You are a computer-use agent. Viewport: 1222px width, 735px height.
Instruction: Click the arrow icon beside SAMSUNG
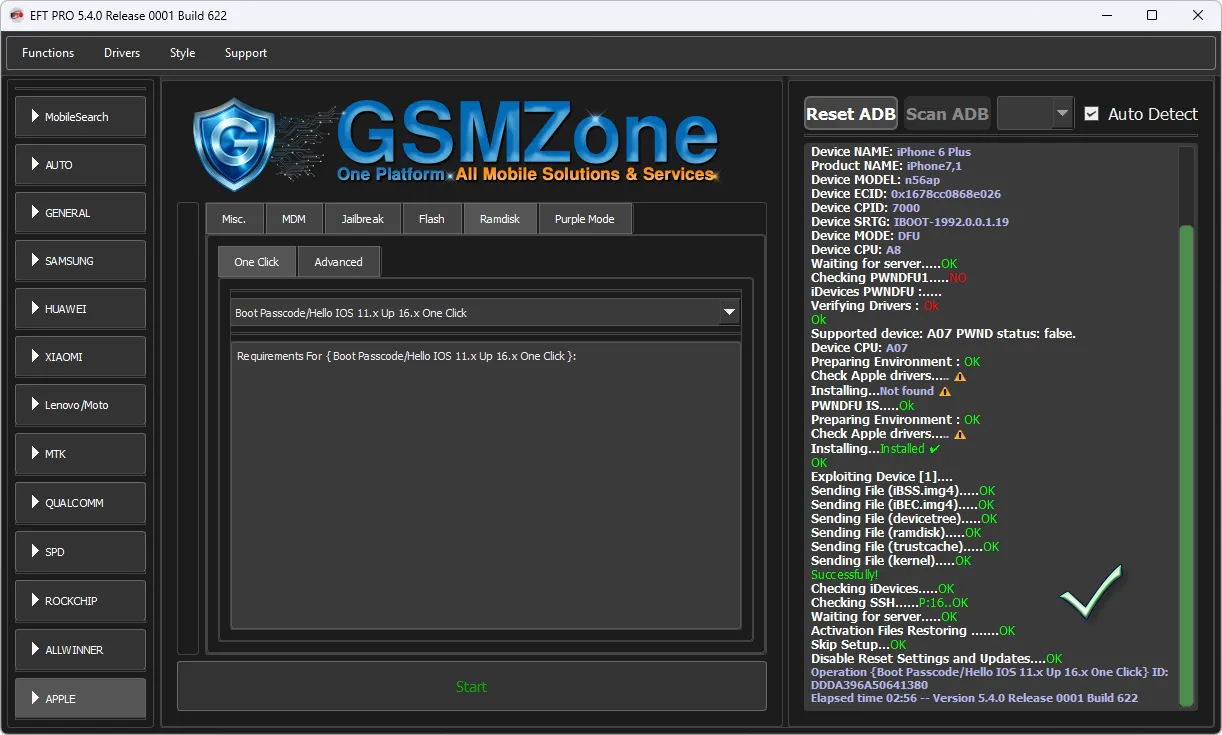pyautogui.click(x=35, y=261)
